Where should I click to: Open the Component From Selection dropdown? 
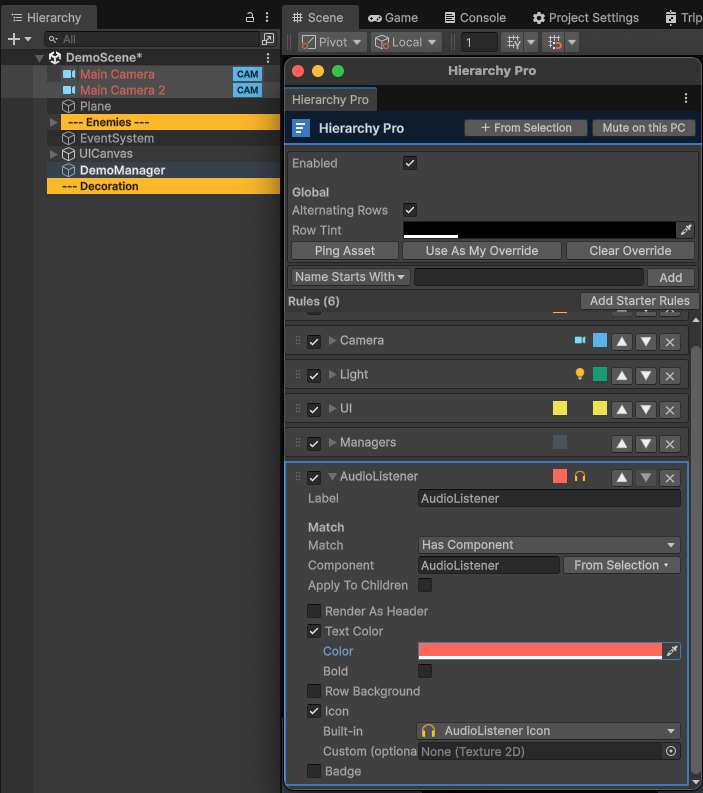pos(622,565)
